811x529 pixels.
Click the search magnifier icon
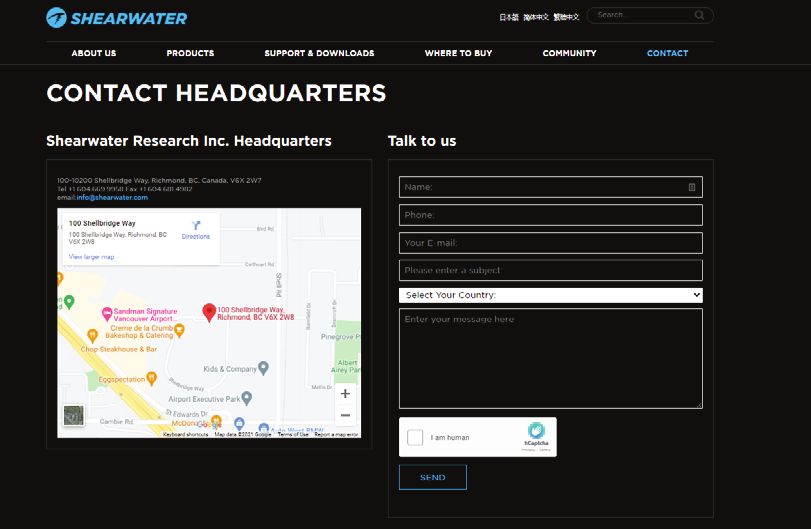[699, 15]
